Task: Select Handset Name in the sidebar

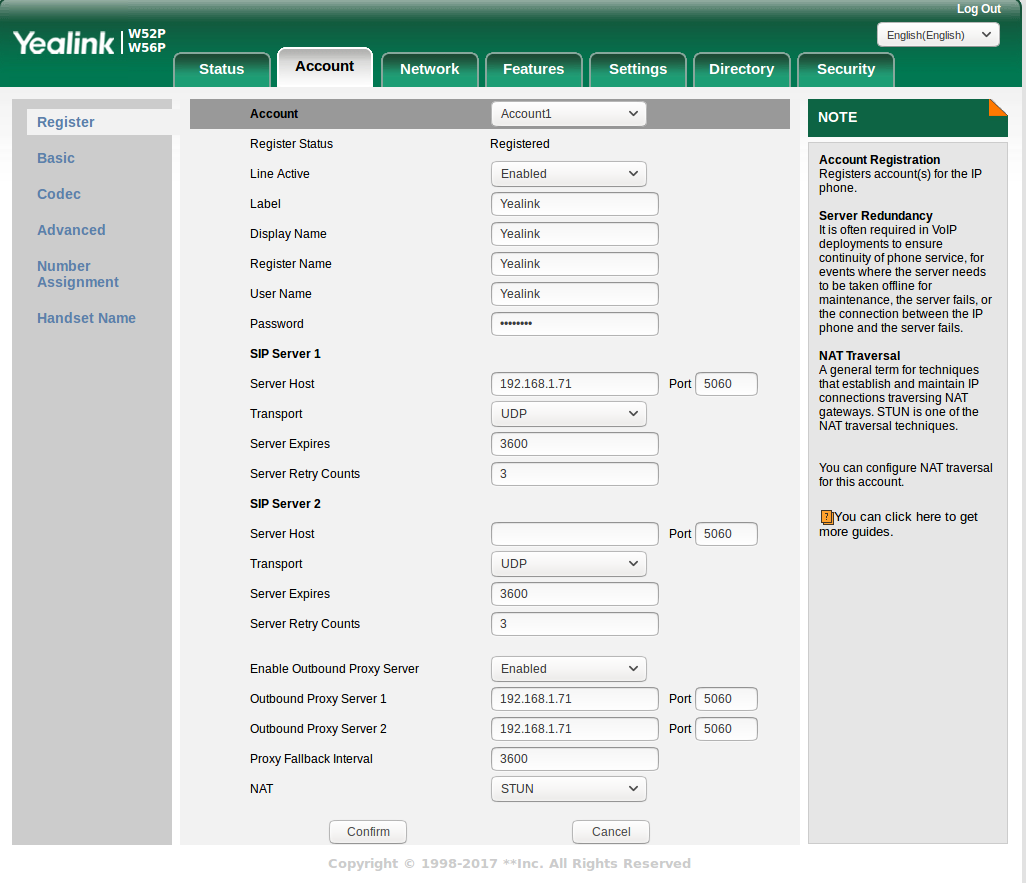Action: pyautogui.click(x=86, y=318)
